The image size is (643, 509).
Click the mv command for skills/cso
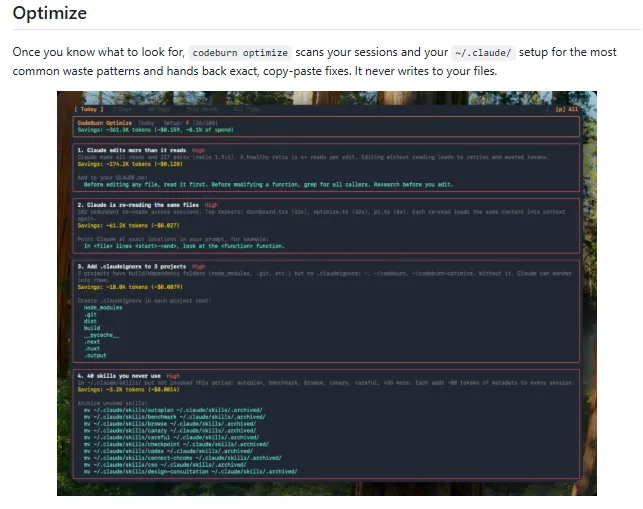[165, 465]
